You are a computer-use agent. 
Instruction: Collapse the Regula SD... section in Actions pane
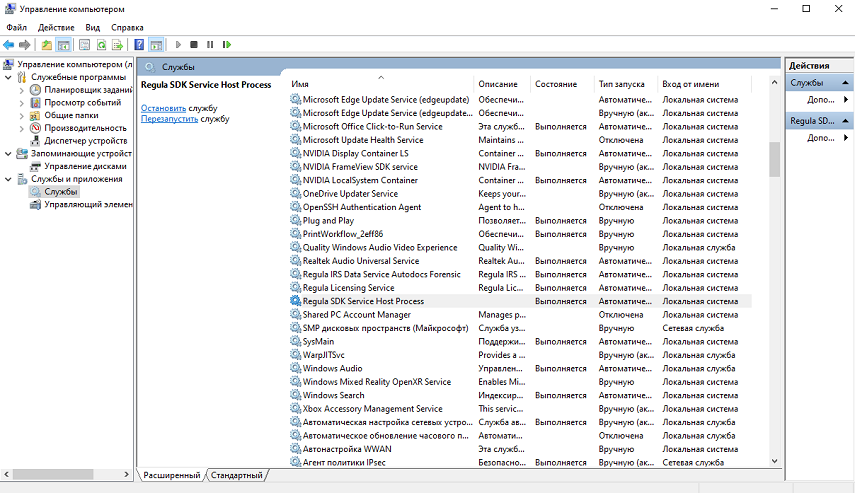845,121
